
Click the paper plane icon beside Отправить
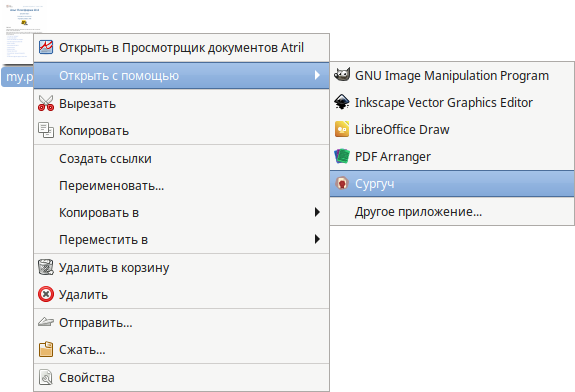(x=46, y=322)
